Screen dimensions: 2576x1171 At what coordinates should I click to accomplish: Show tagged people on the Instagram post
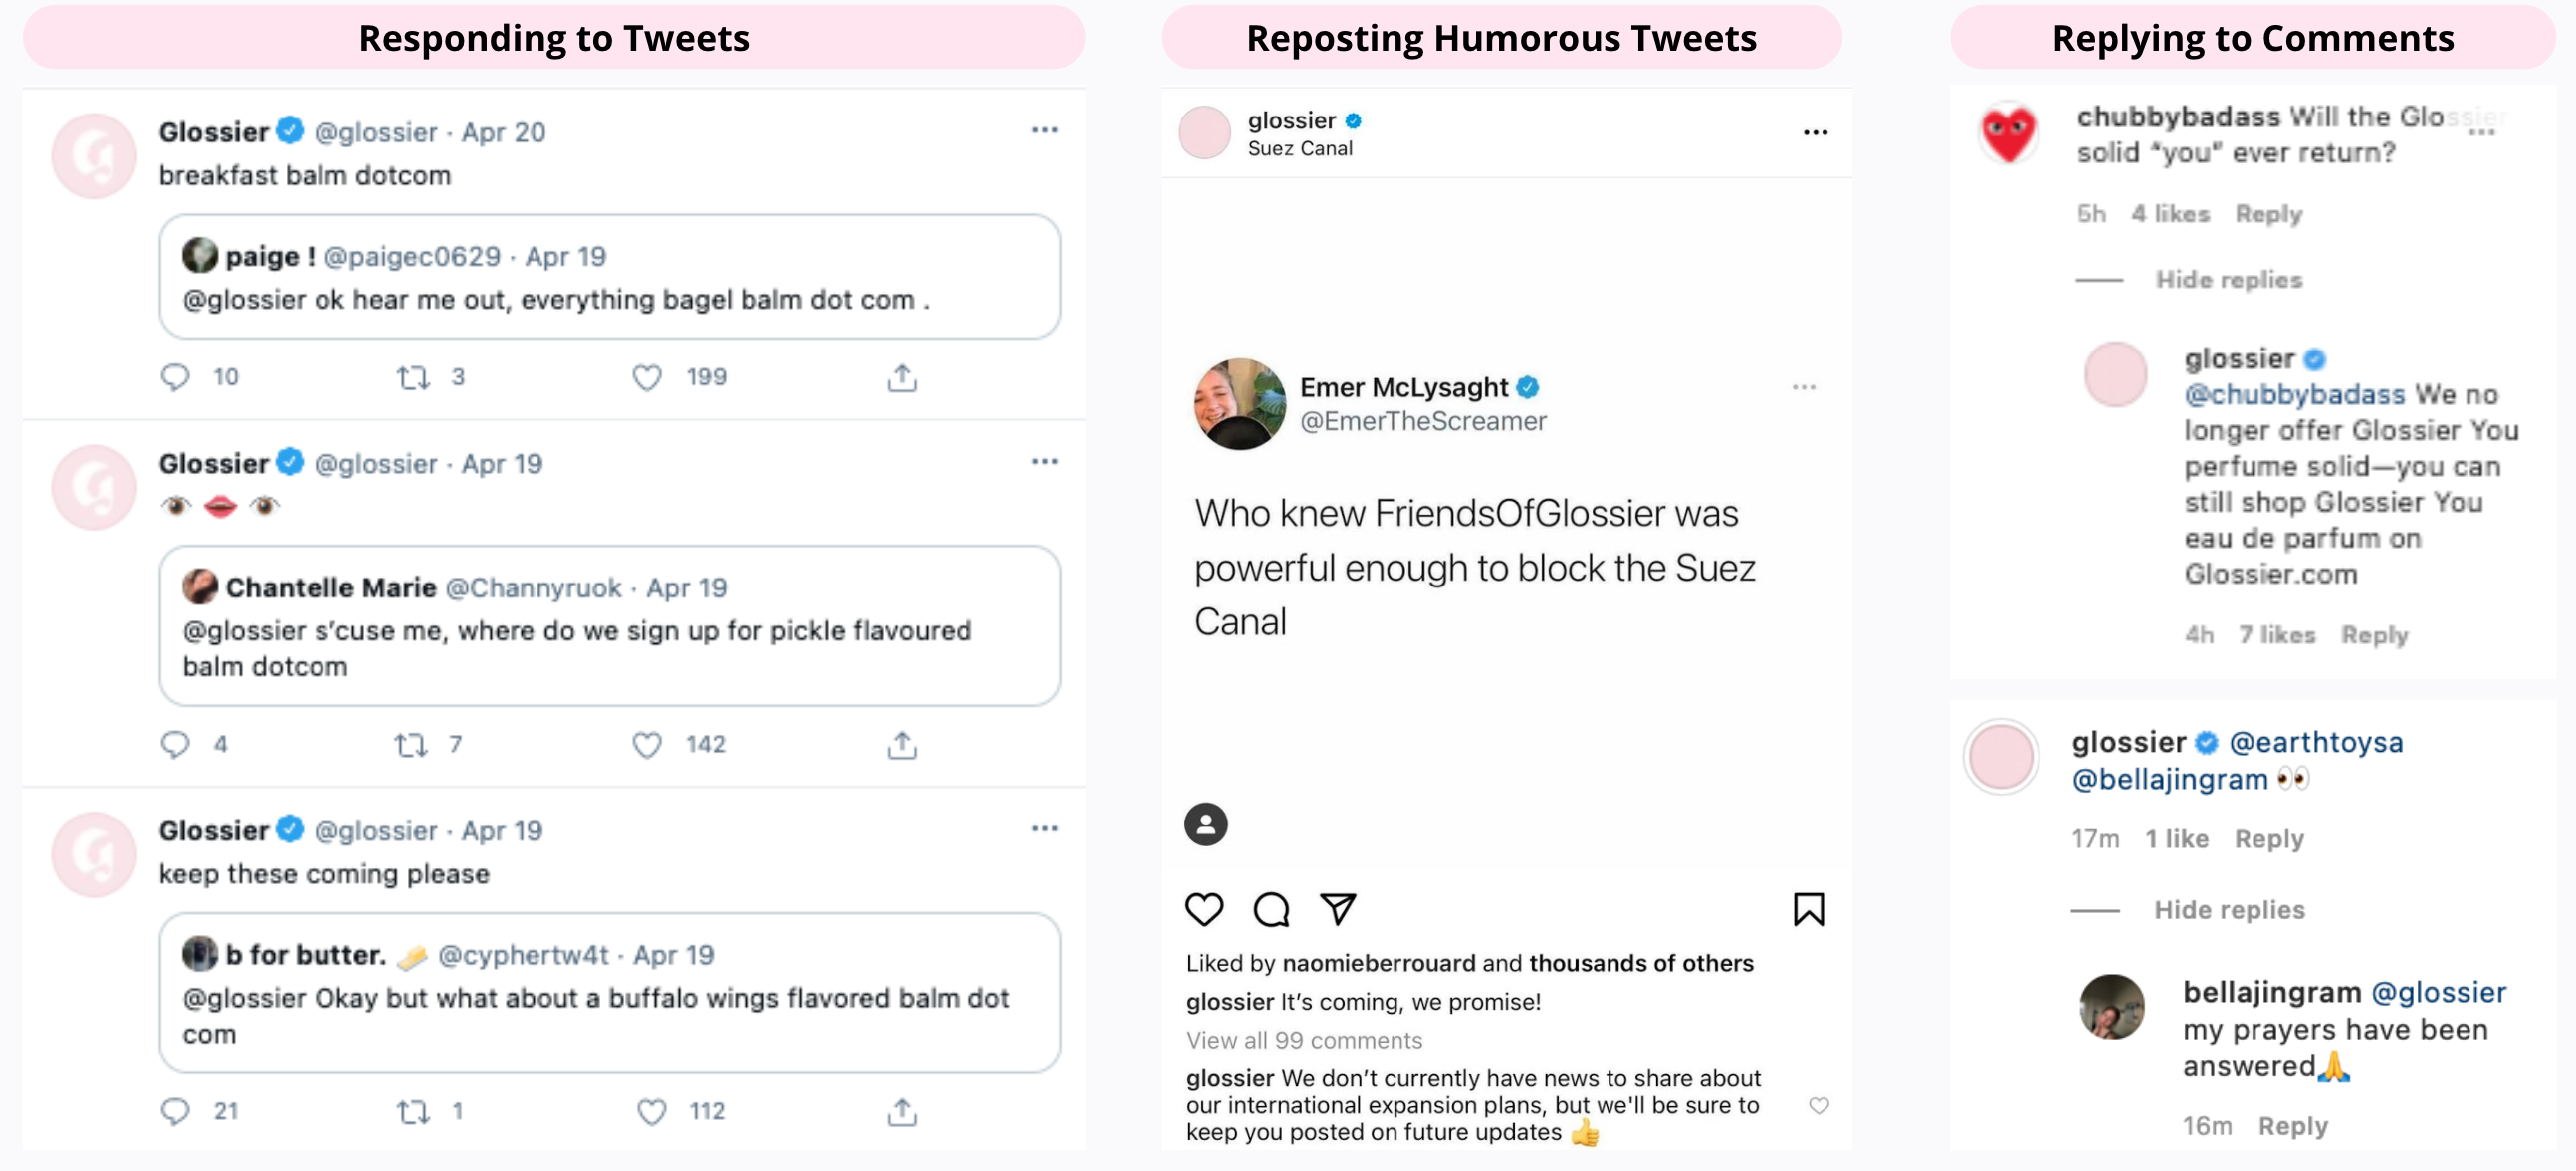(1206, 824)
